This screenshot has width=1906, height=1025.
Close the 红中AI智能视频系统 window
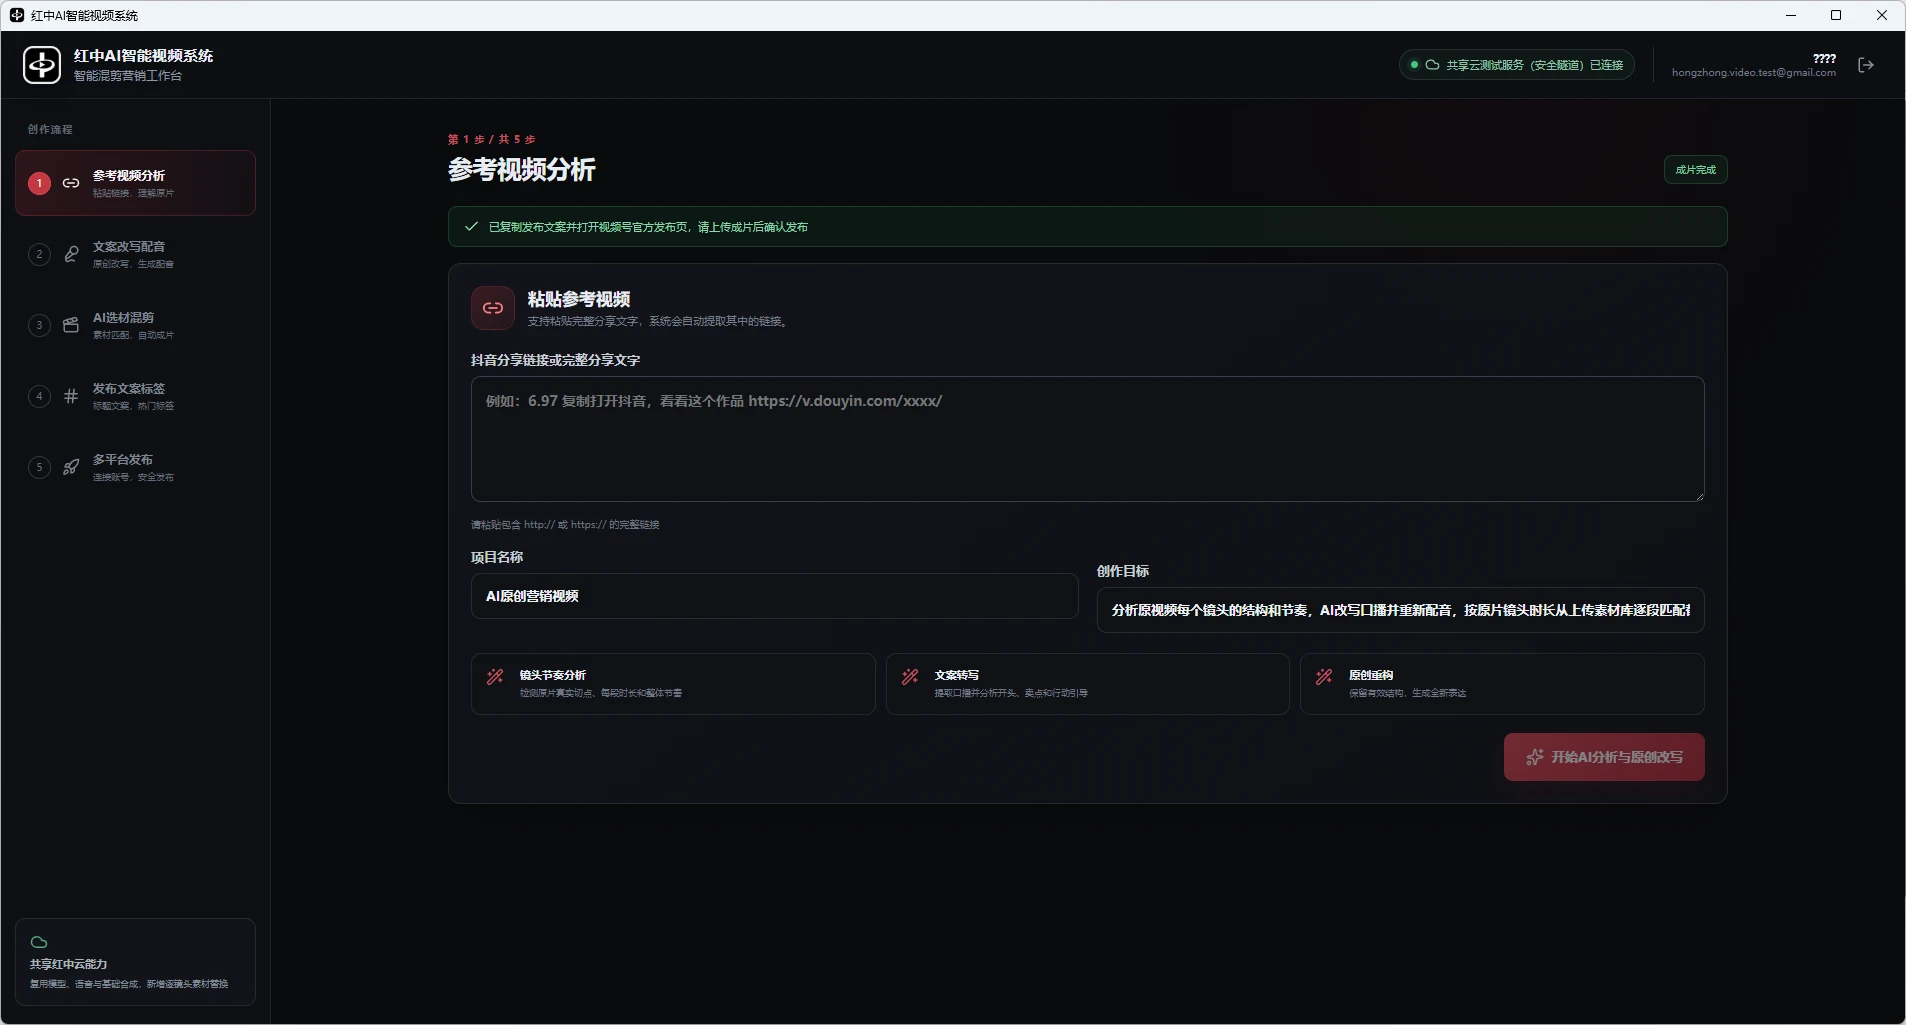tap(1882, 15)
